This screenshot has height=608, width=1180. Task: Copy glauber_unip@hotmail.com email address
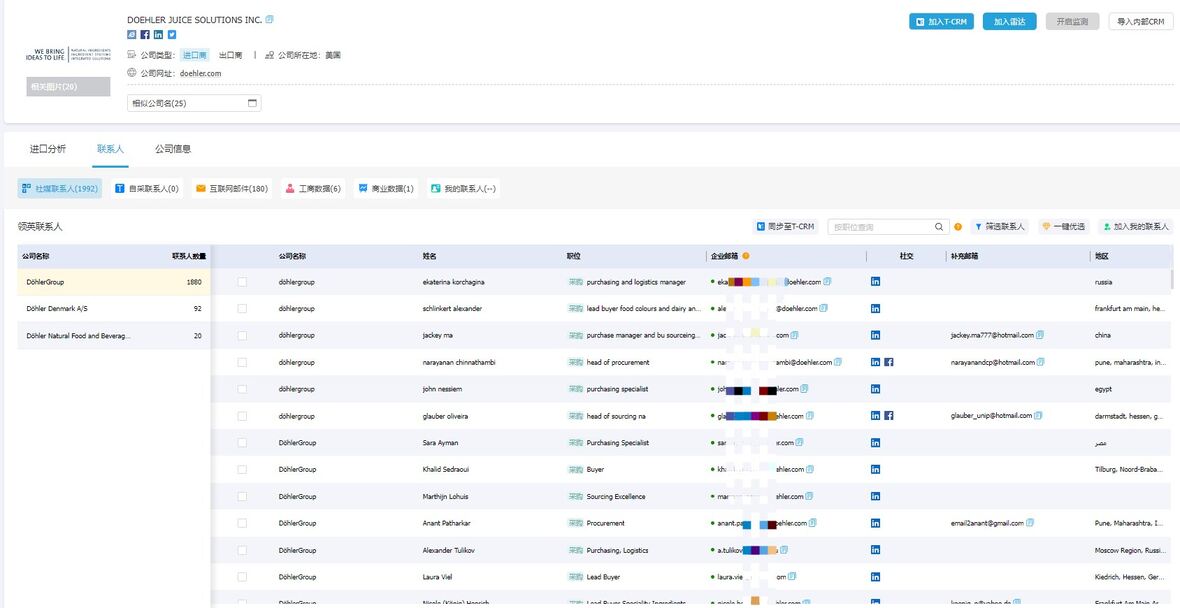pos(1039,415)
